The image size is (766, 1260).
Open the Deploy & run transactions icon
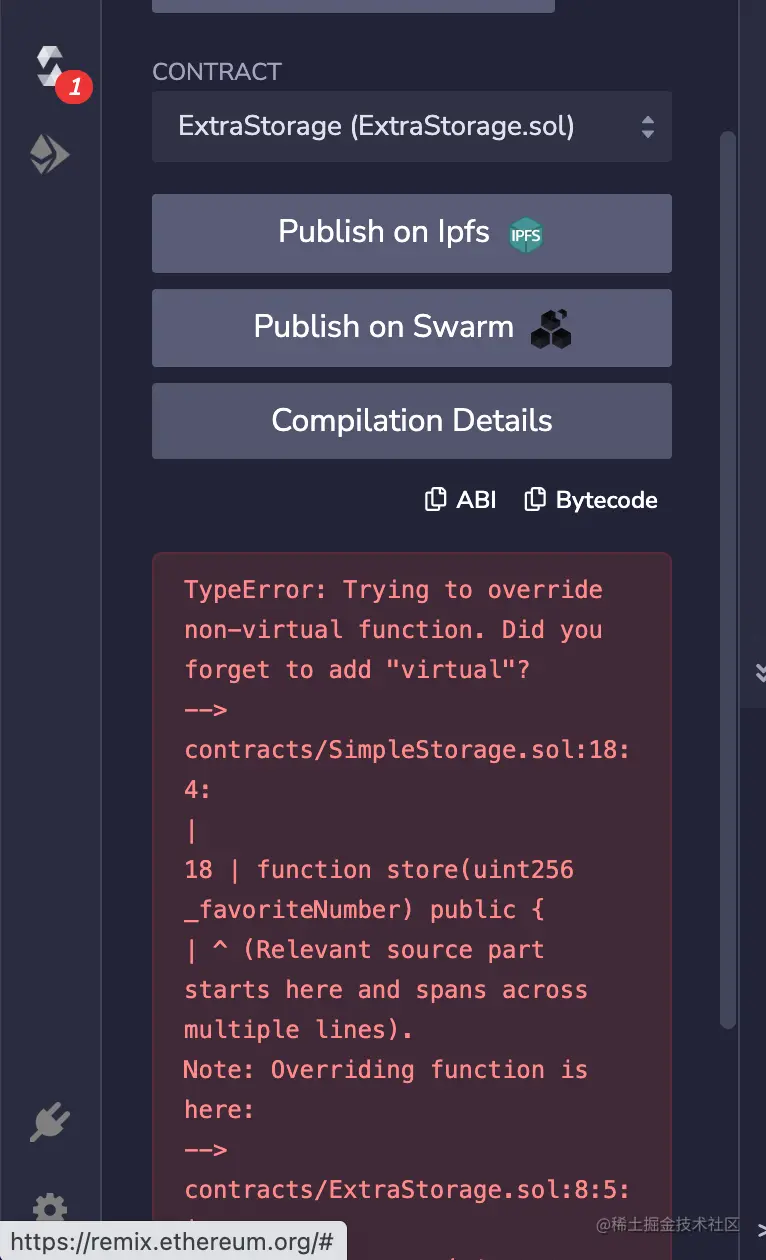click(49, 155)
